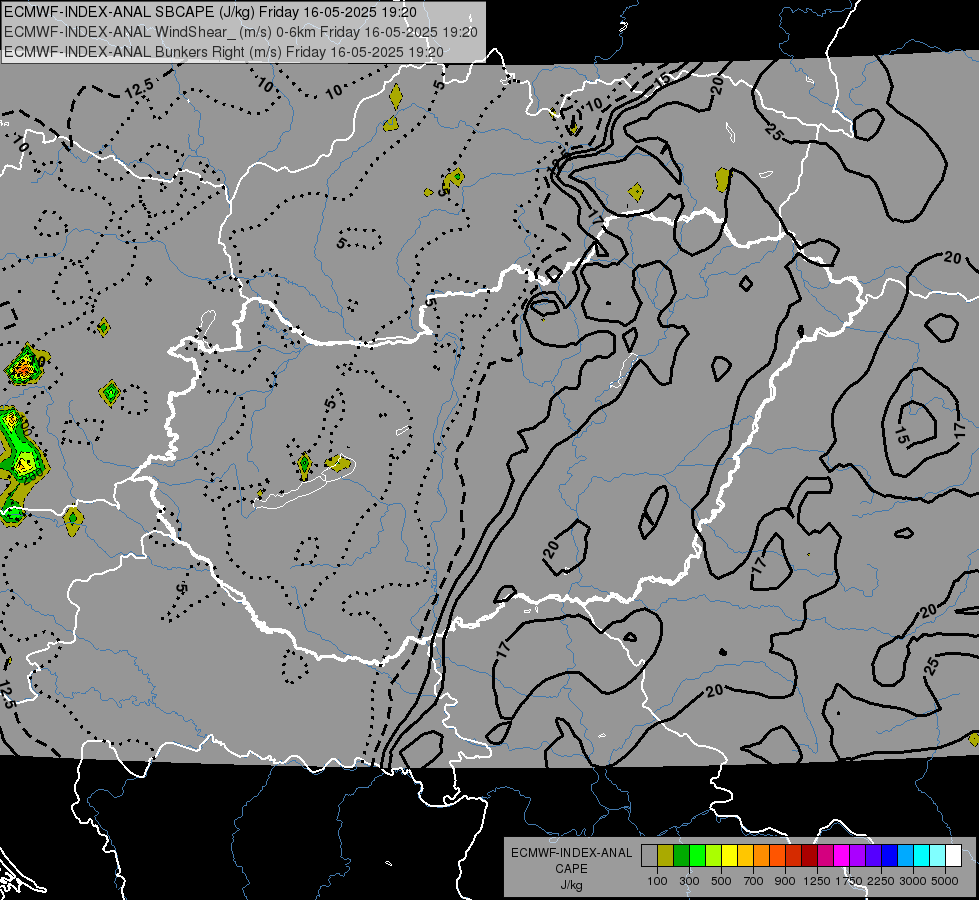Screen dimensions: 979x900
Task: Select the pale cyan legend swatch
Action: pos(938,856)
